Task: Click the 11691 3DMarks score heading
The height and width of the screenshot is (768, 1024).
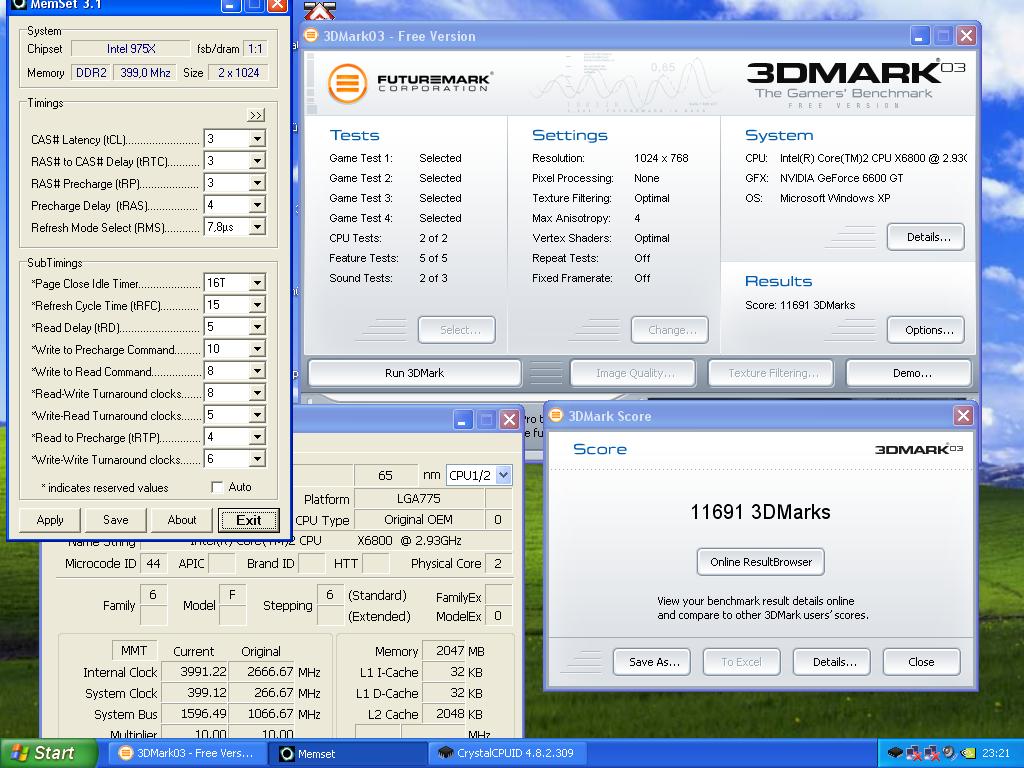Action: tap(760, 511)
